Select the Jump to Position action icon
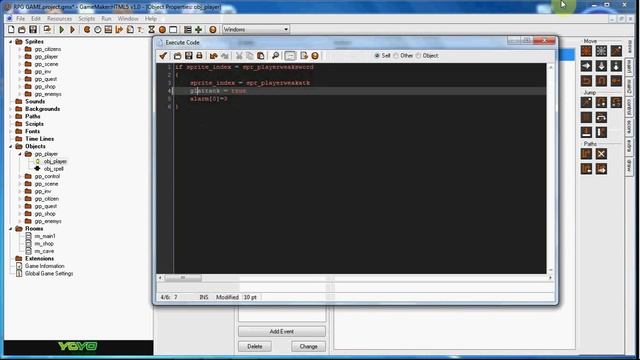This screenshot has width=640, height=360. click(x=586, y=102)
